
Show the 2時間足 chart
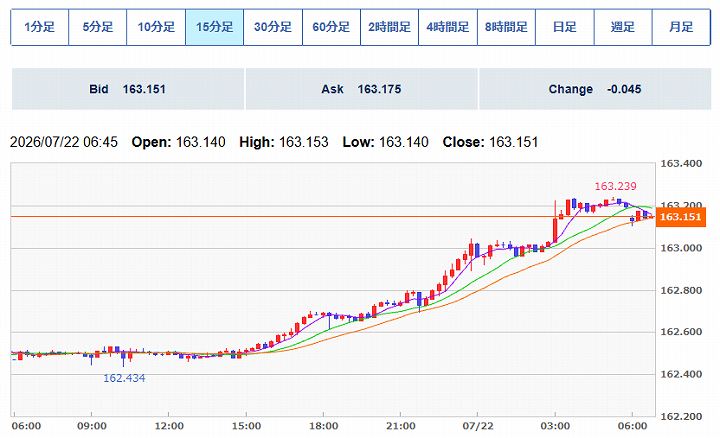coord(389,27)
